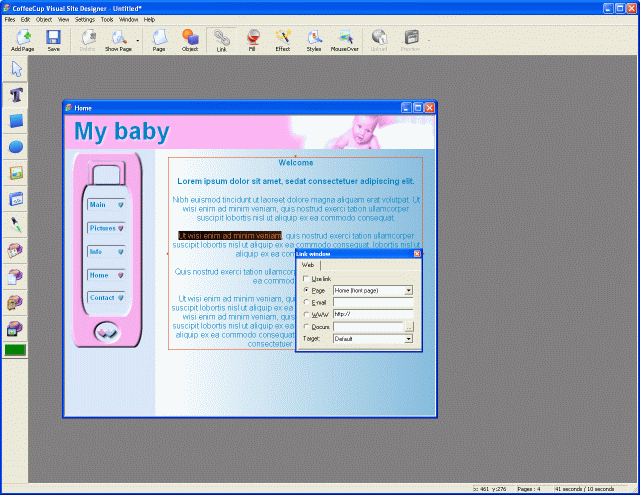Open the Help menu
This screenshot has width=640, height=495.
pyautogui.click(x=149, y=20)
